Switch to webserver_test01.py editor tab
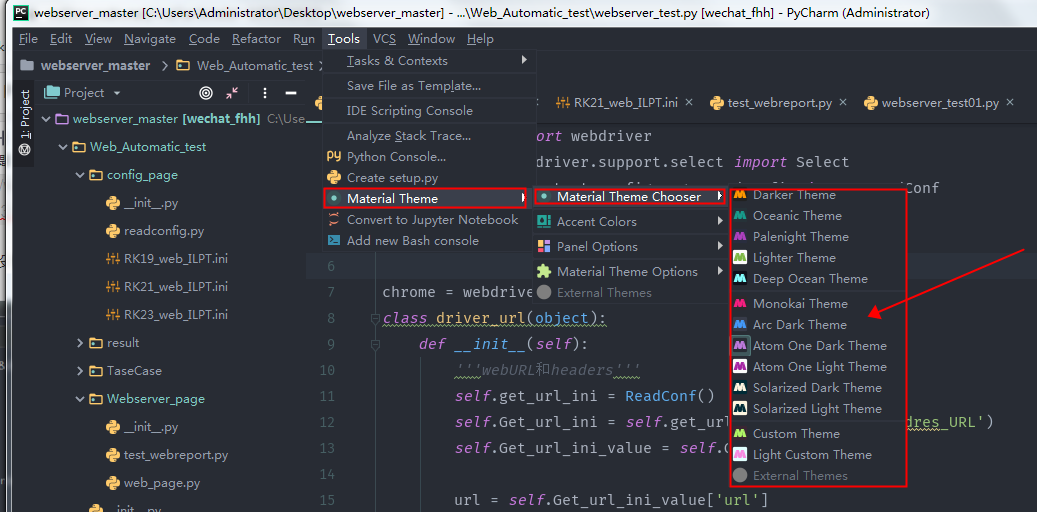Image resolution: width=1037 pixels, height=512 pixels. click(940, 103)
